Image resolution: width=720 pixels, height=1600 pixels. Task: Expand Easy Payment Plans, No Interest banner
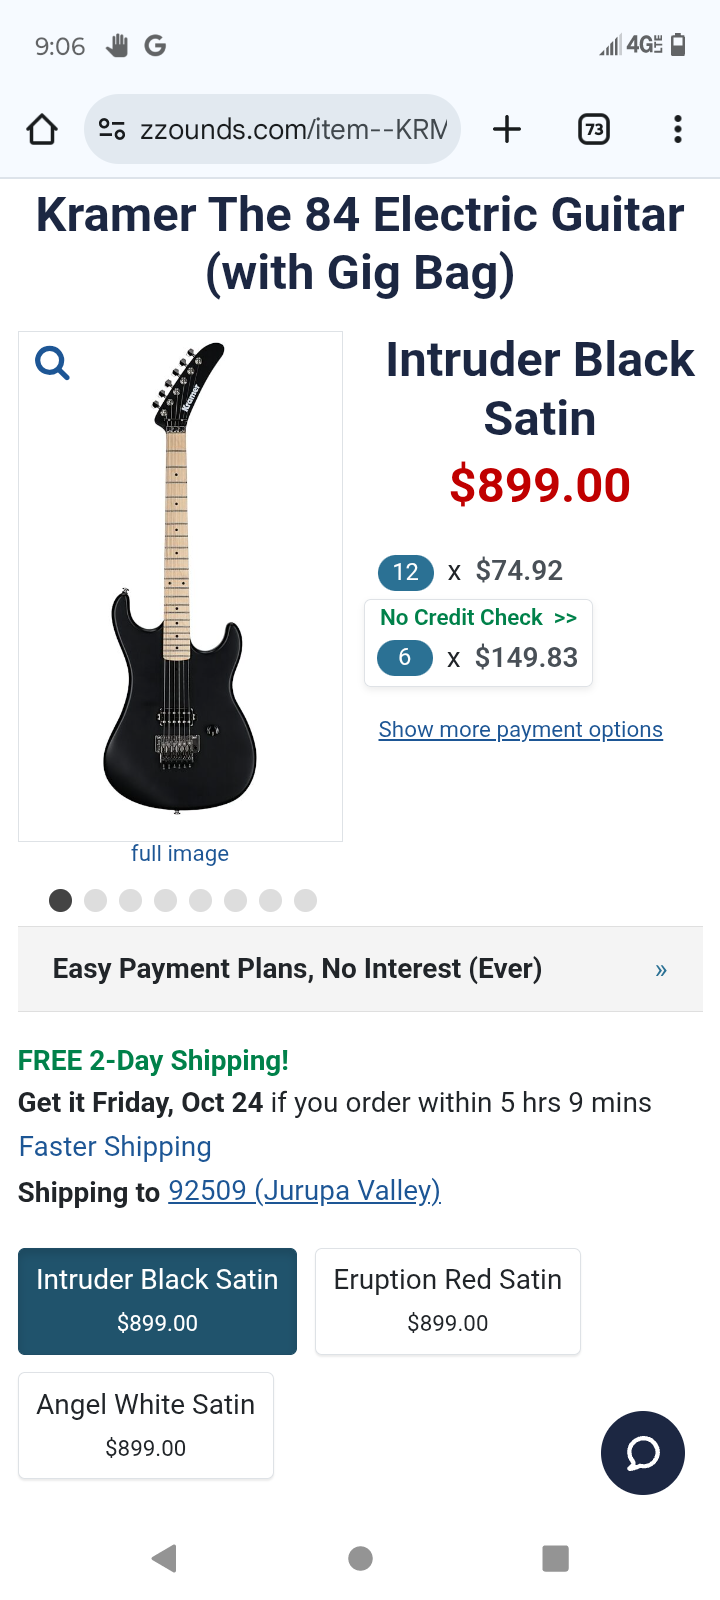(360, 969)
